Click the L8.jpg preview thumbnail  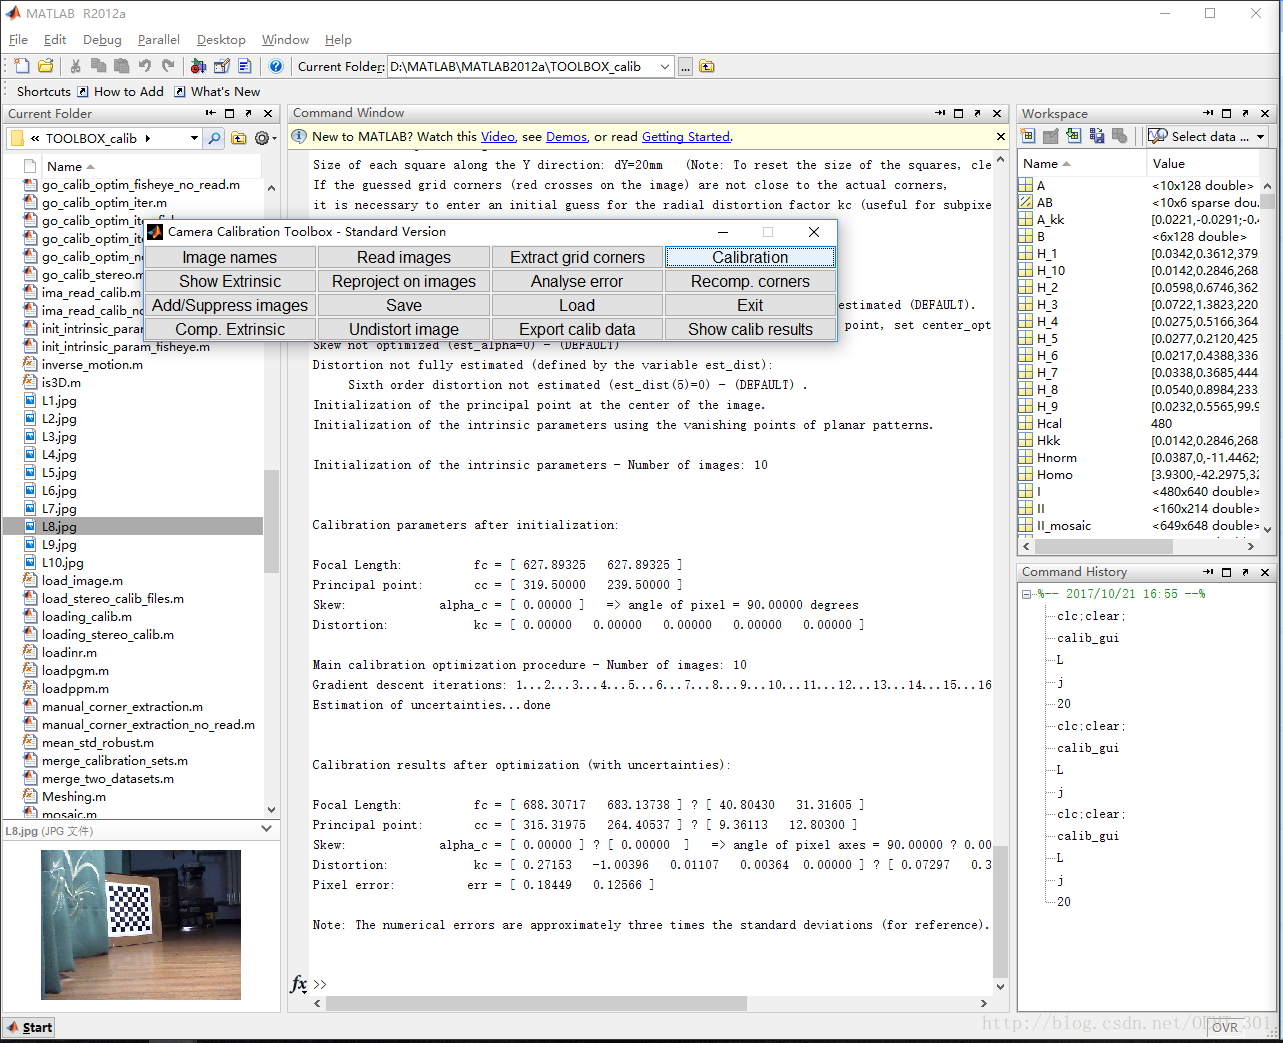click(x=141, y=924)
